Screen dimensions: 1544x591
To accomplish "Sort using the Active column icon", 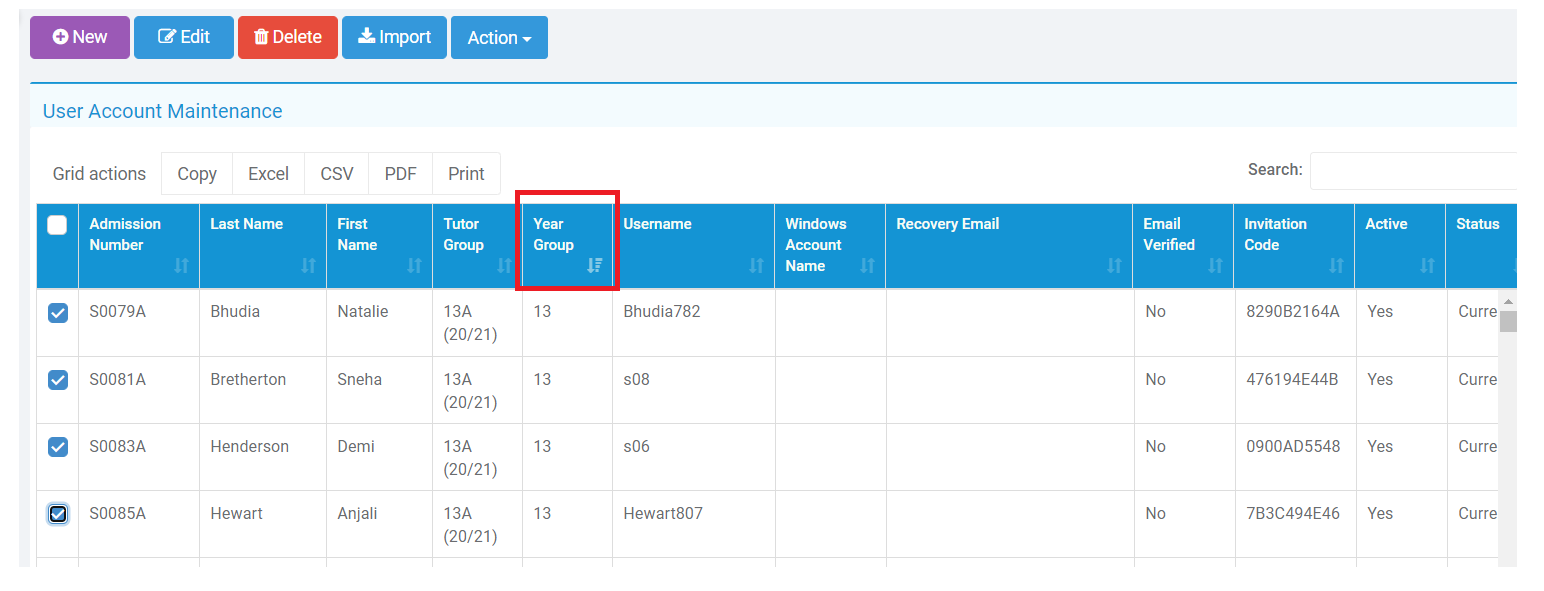I will click(1425, 265).
